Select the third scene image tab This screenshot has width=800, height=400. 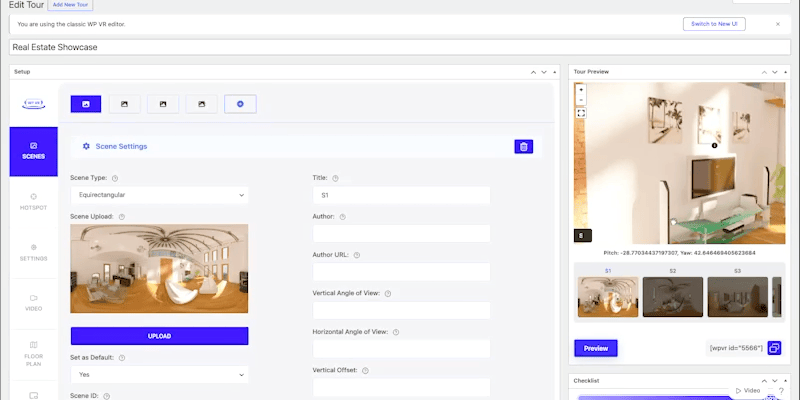click(163, 104)
